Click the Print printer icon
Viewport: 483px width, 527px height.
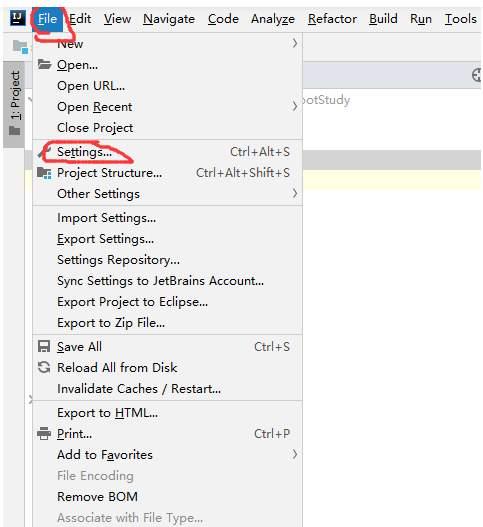click(x=44, y=434)
